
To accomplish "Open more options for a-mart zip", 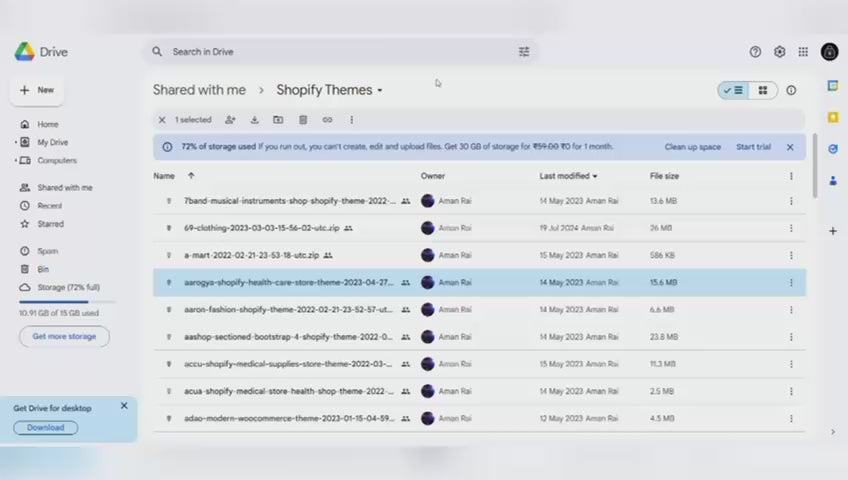I will pos(791,255).
